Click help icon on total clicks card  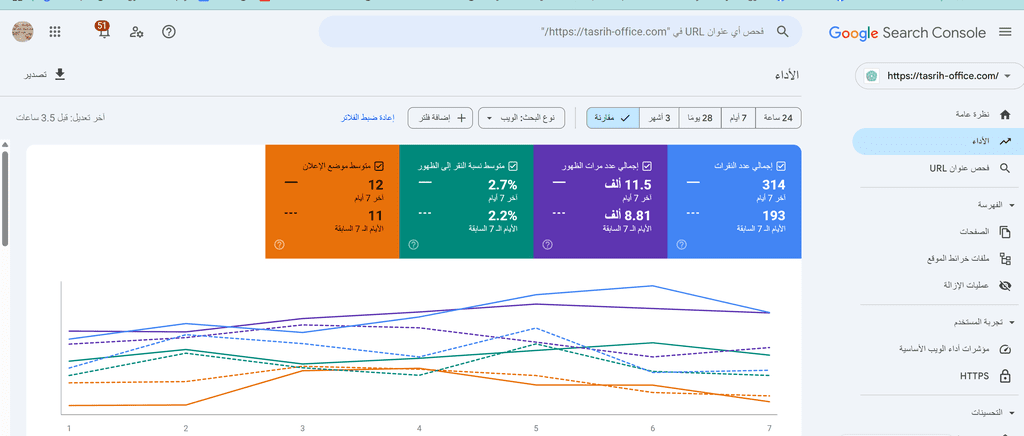coord(682,245)
